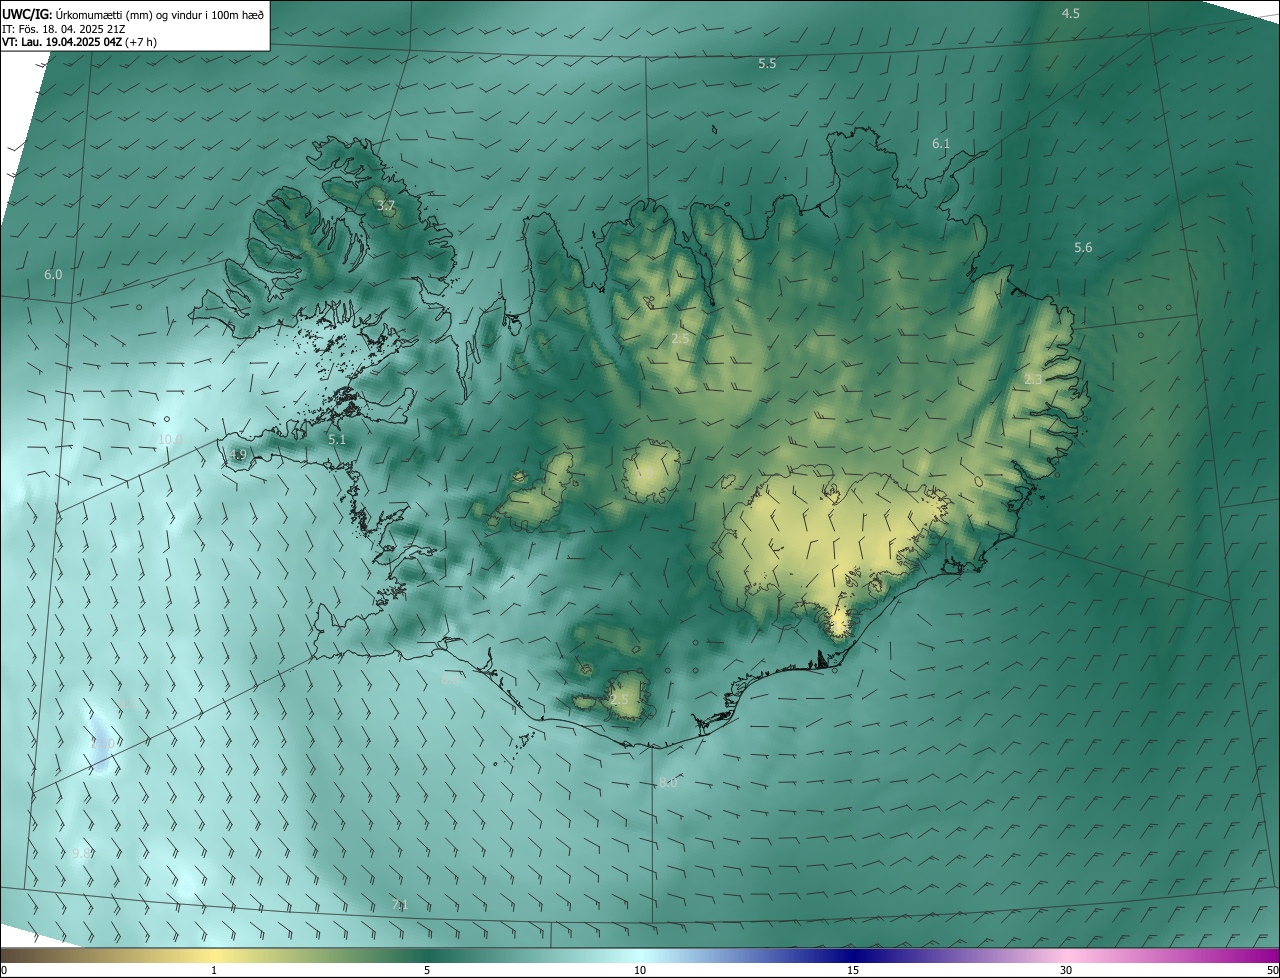Click the 'VT: Lau. 19.04.2025 04Z' line

click(x=79, y=42)
